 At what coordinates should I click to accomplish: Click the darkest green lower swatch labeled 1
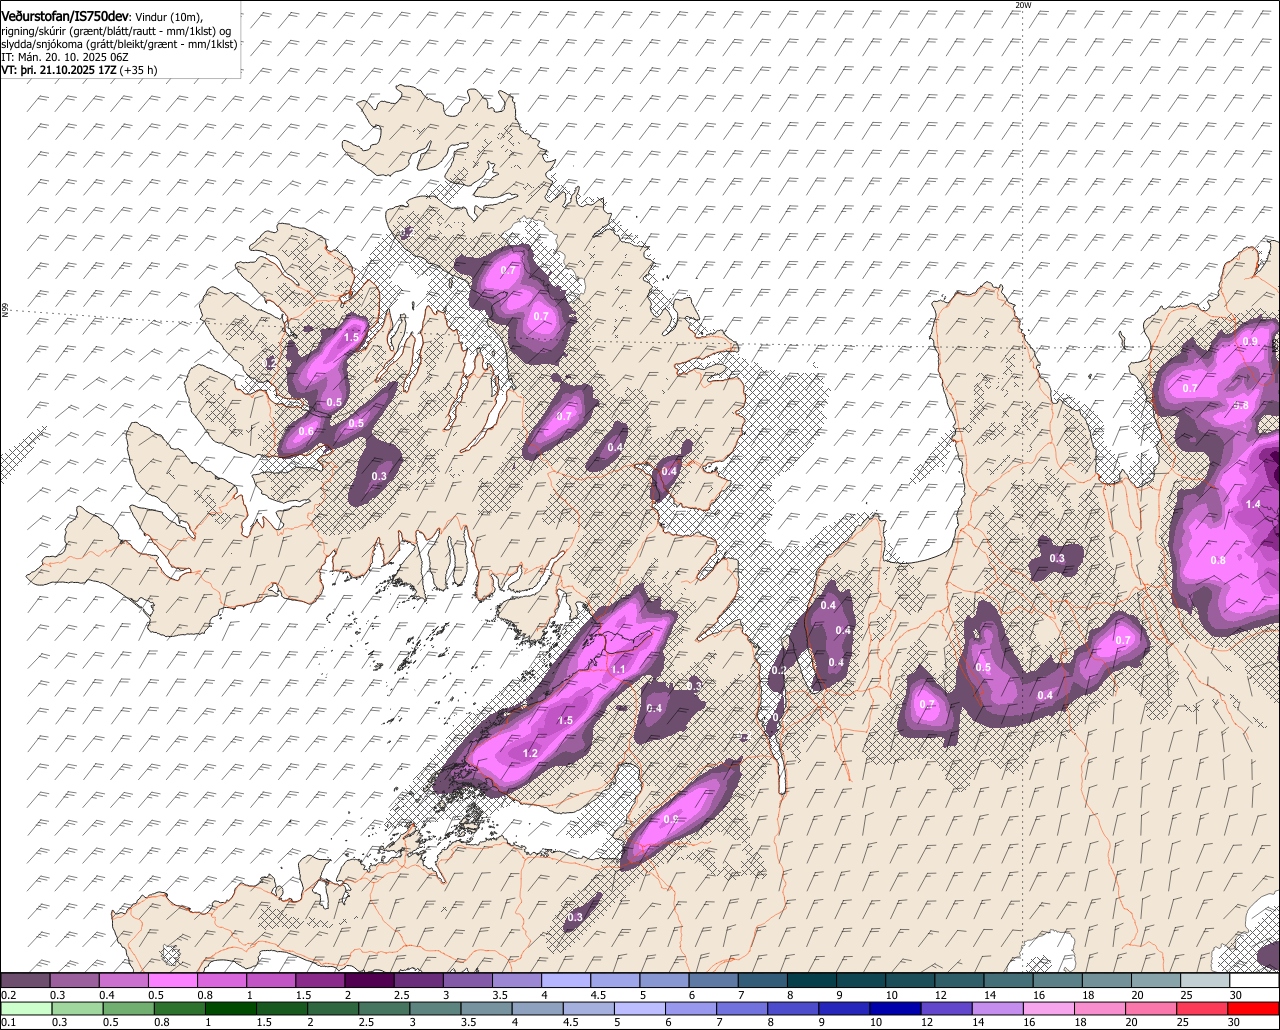pyautogui.click(x=230, y=1009)
